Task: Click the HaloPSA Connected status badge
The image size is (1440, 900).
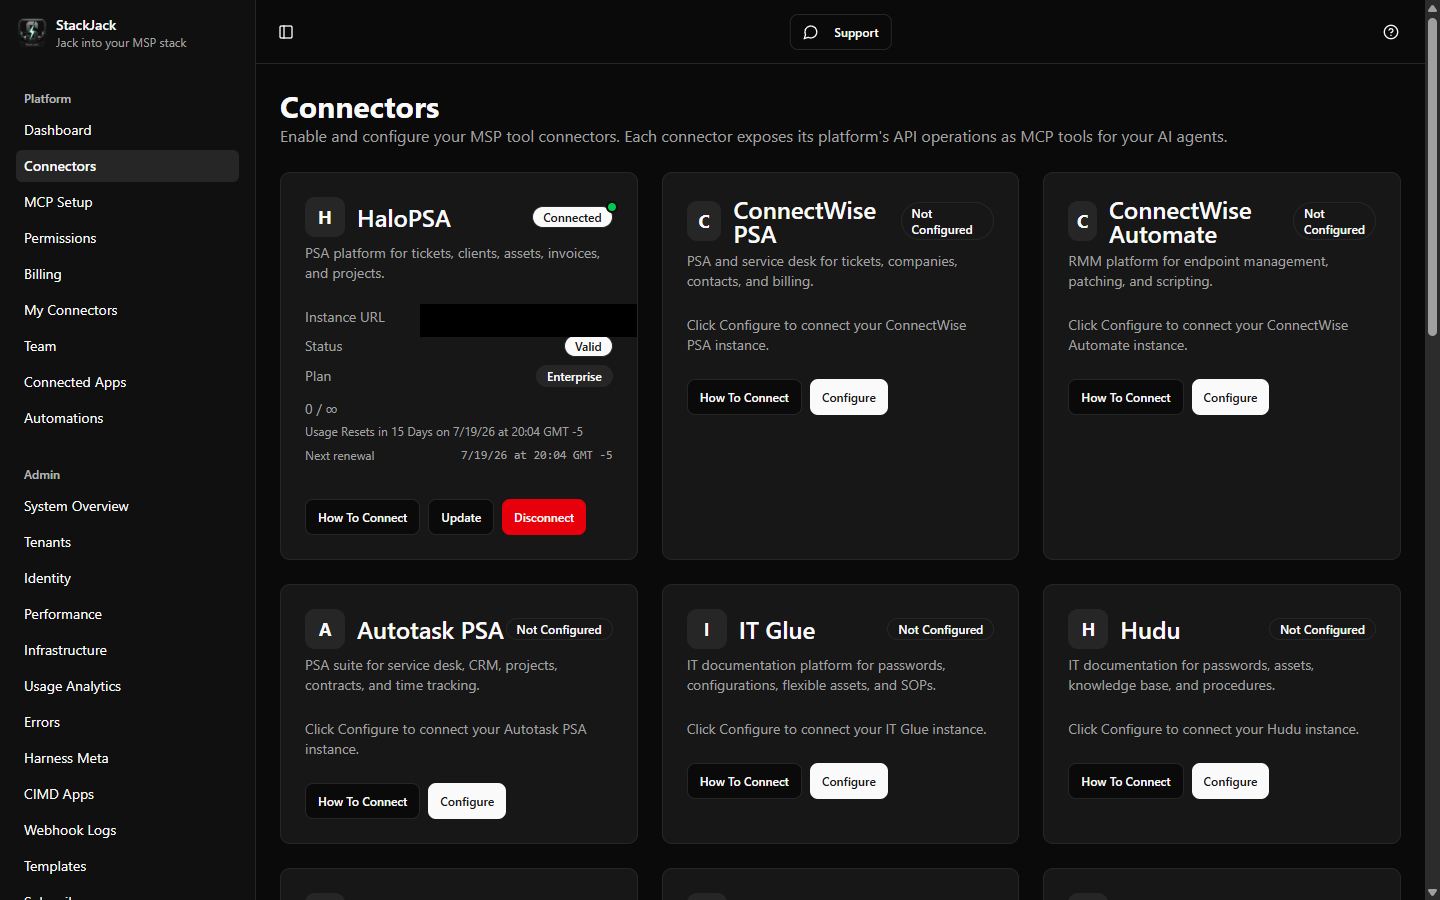Action: [x=572, y=217]
